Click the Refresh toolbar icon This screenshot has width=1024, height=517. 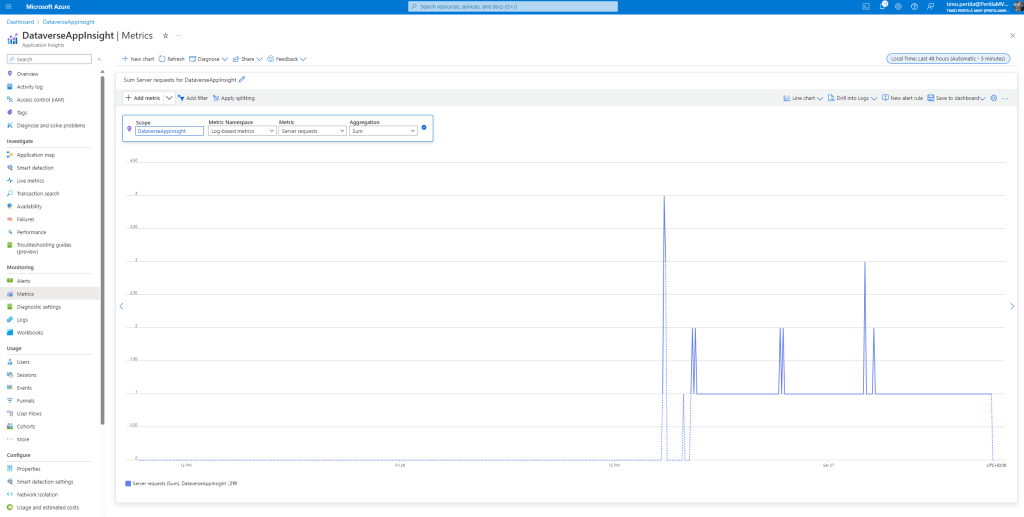point(171,59)
